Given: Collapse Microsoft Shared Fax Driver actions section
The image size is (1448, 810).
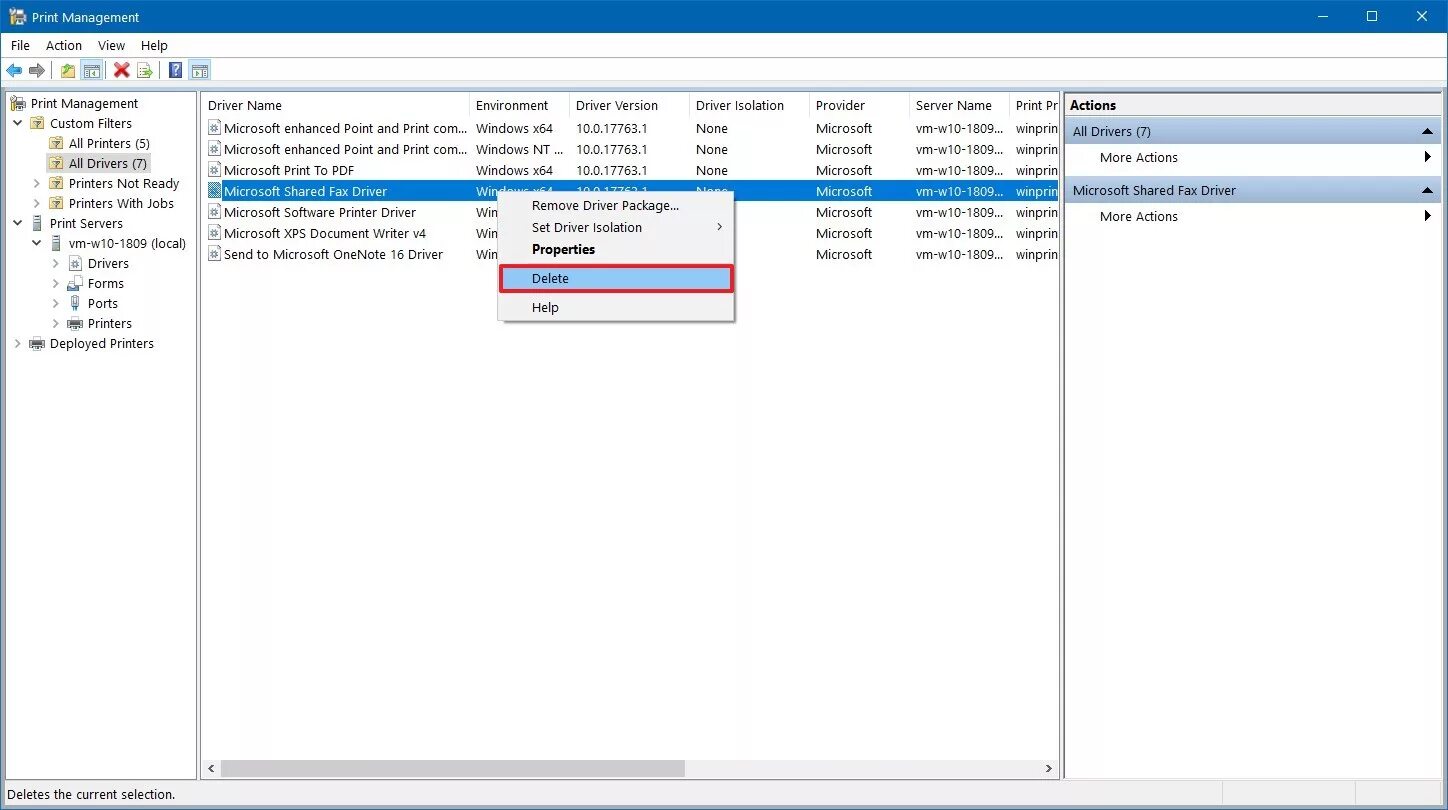Looking at the screenshot, I should click(1427, 191).
